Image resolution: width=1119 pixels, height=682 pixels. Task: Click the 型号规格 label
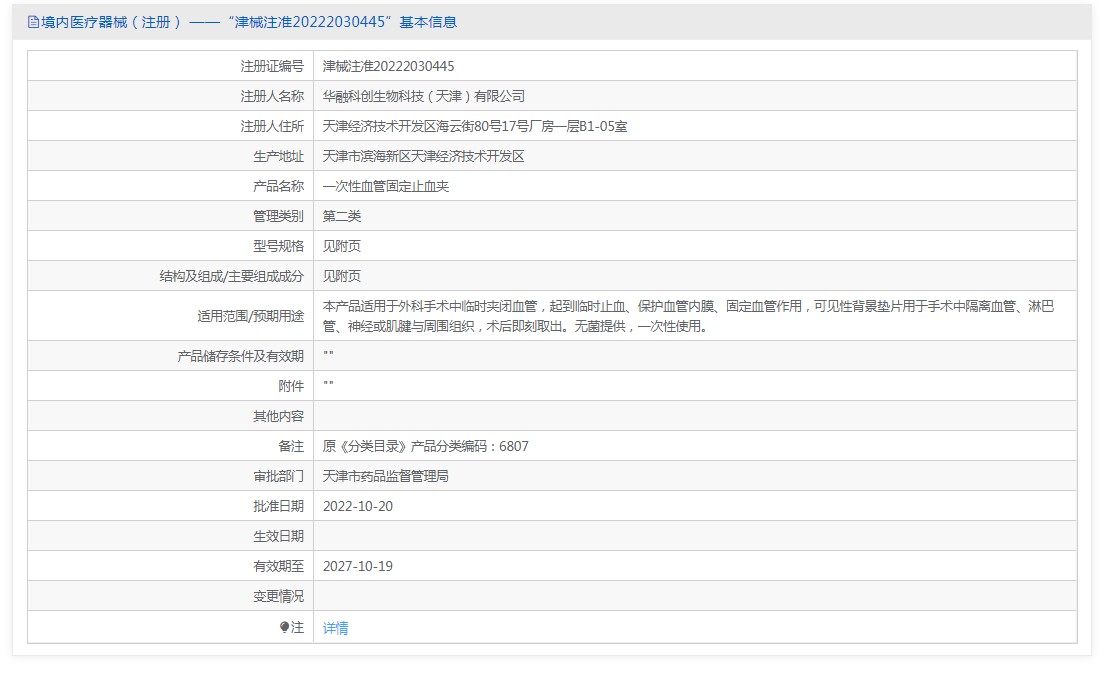click(x=278, y=246)
